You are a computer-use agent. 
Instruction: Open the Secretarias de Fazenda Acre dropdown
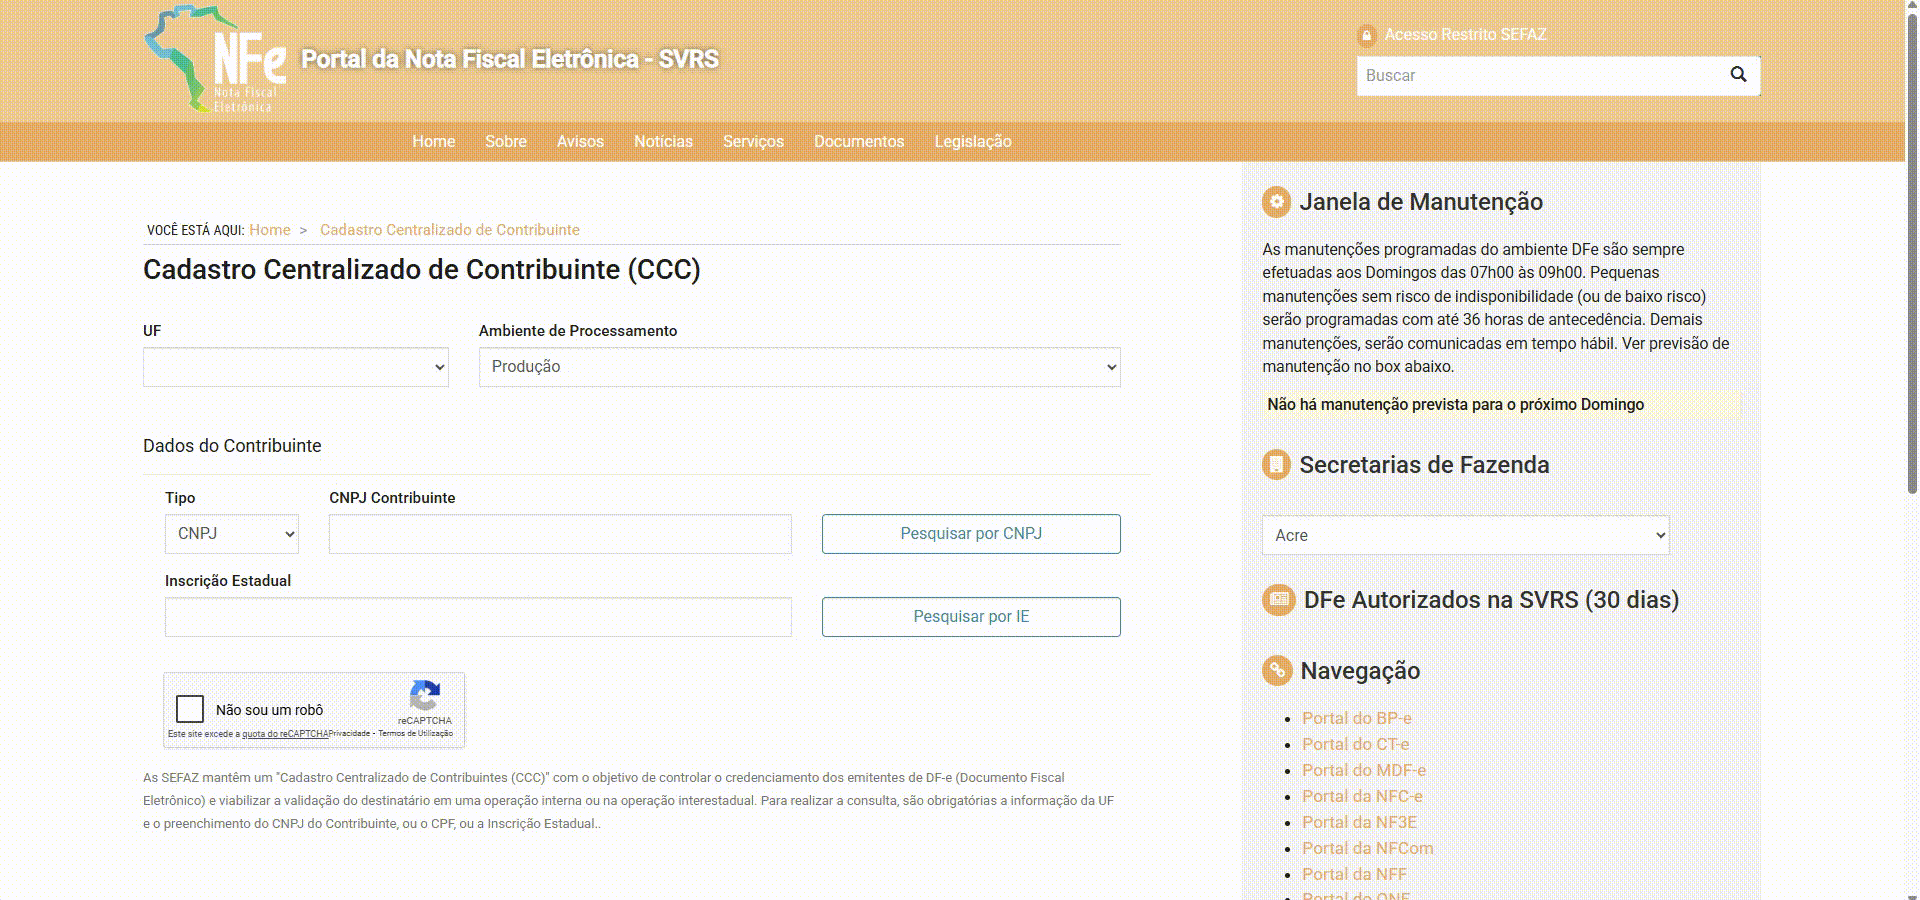pos(1465,536)
